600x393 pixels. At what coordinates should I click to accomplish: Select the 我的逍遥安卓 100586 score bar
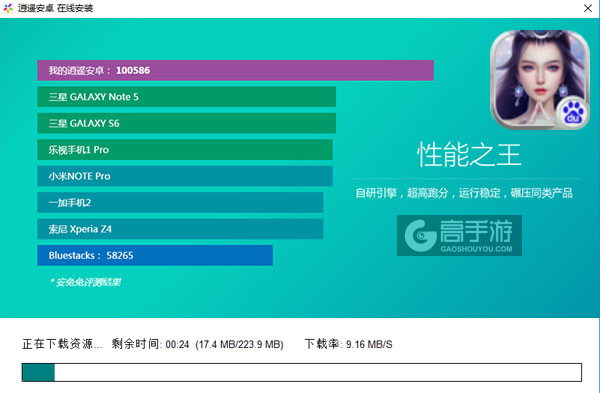pos(235,70)
